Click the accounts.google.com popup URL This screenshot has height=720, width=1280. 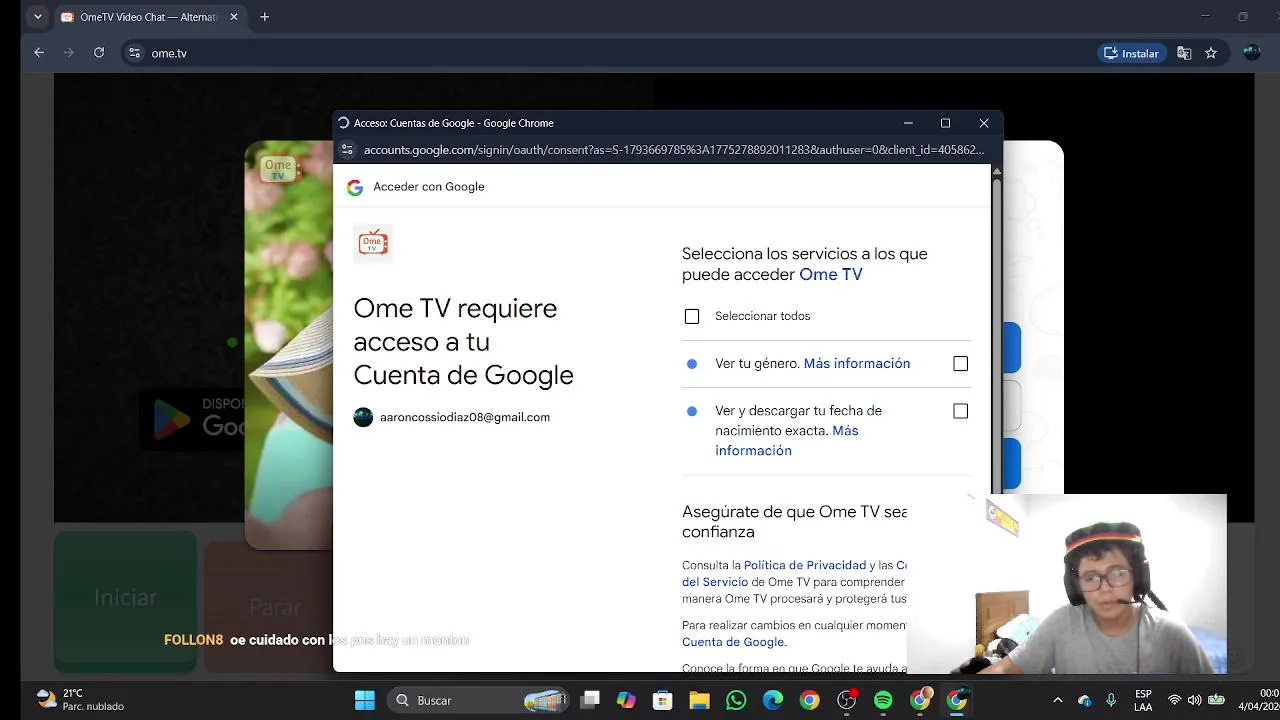tap(674, 150)
